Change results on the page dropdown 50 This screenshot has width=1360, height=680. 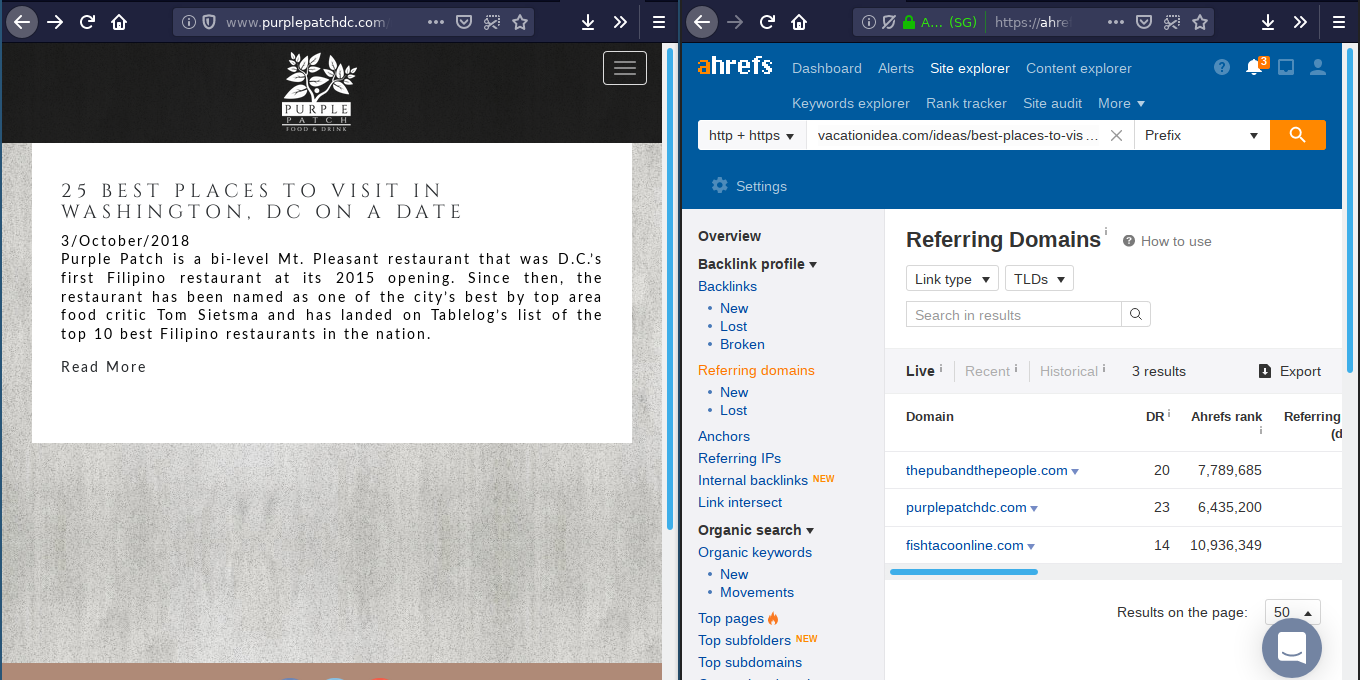pyautogui.click(x=1293, y=612)
